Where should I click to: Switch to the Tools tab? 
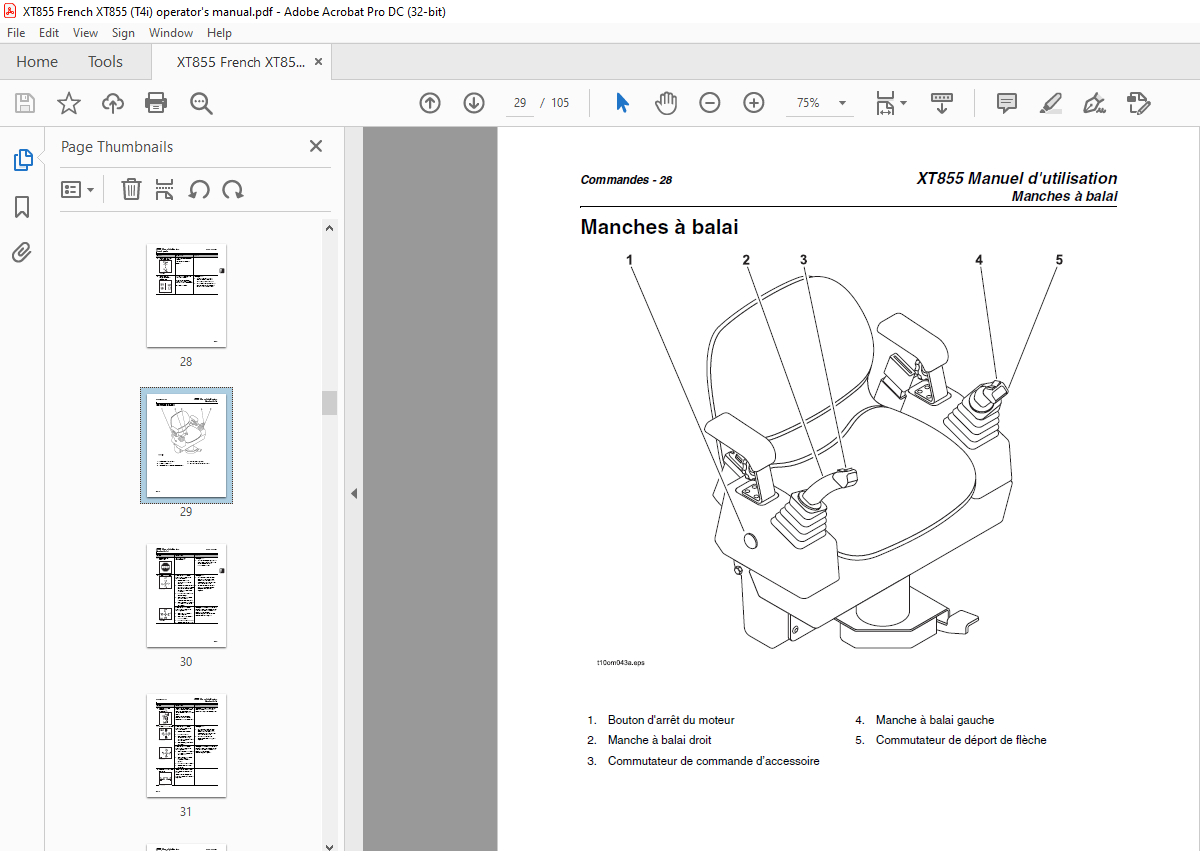click(x=105, y=62)
